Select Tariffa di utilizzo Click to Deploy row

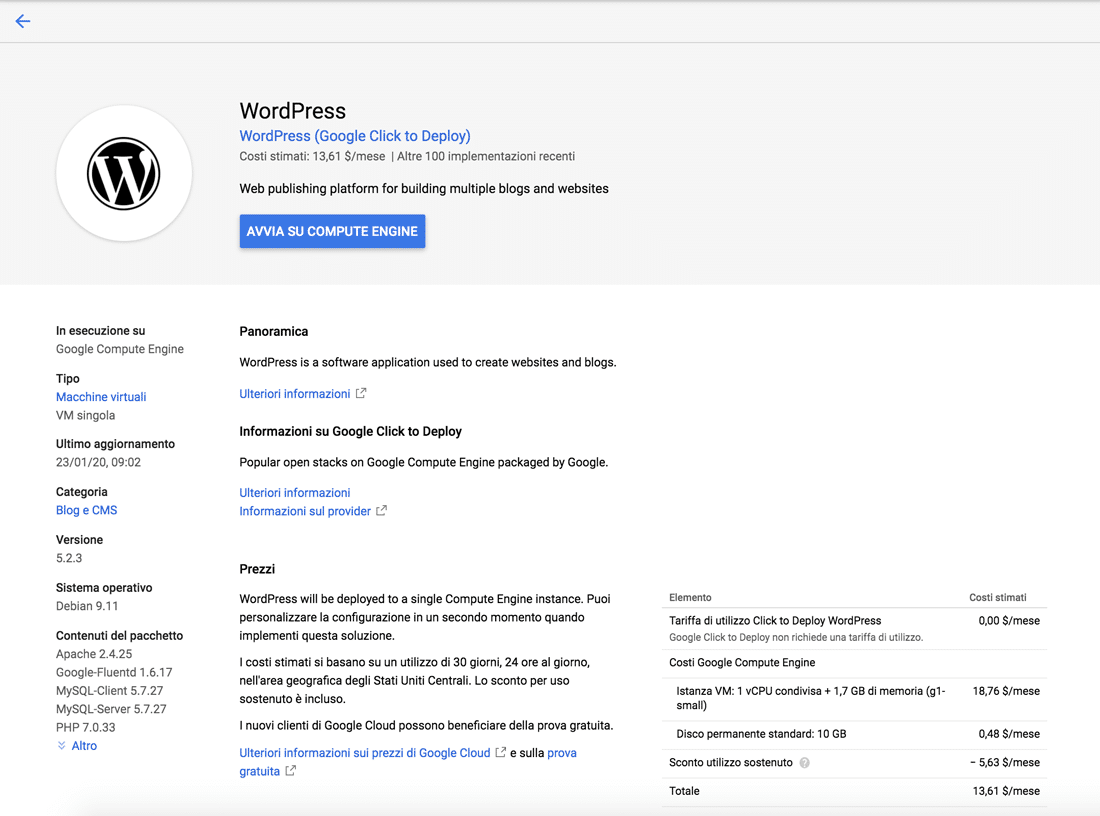[854, 629]
